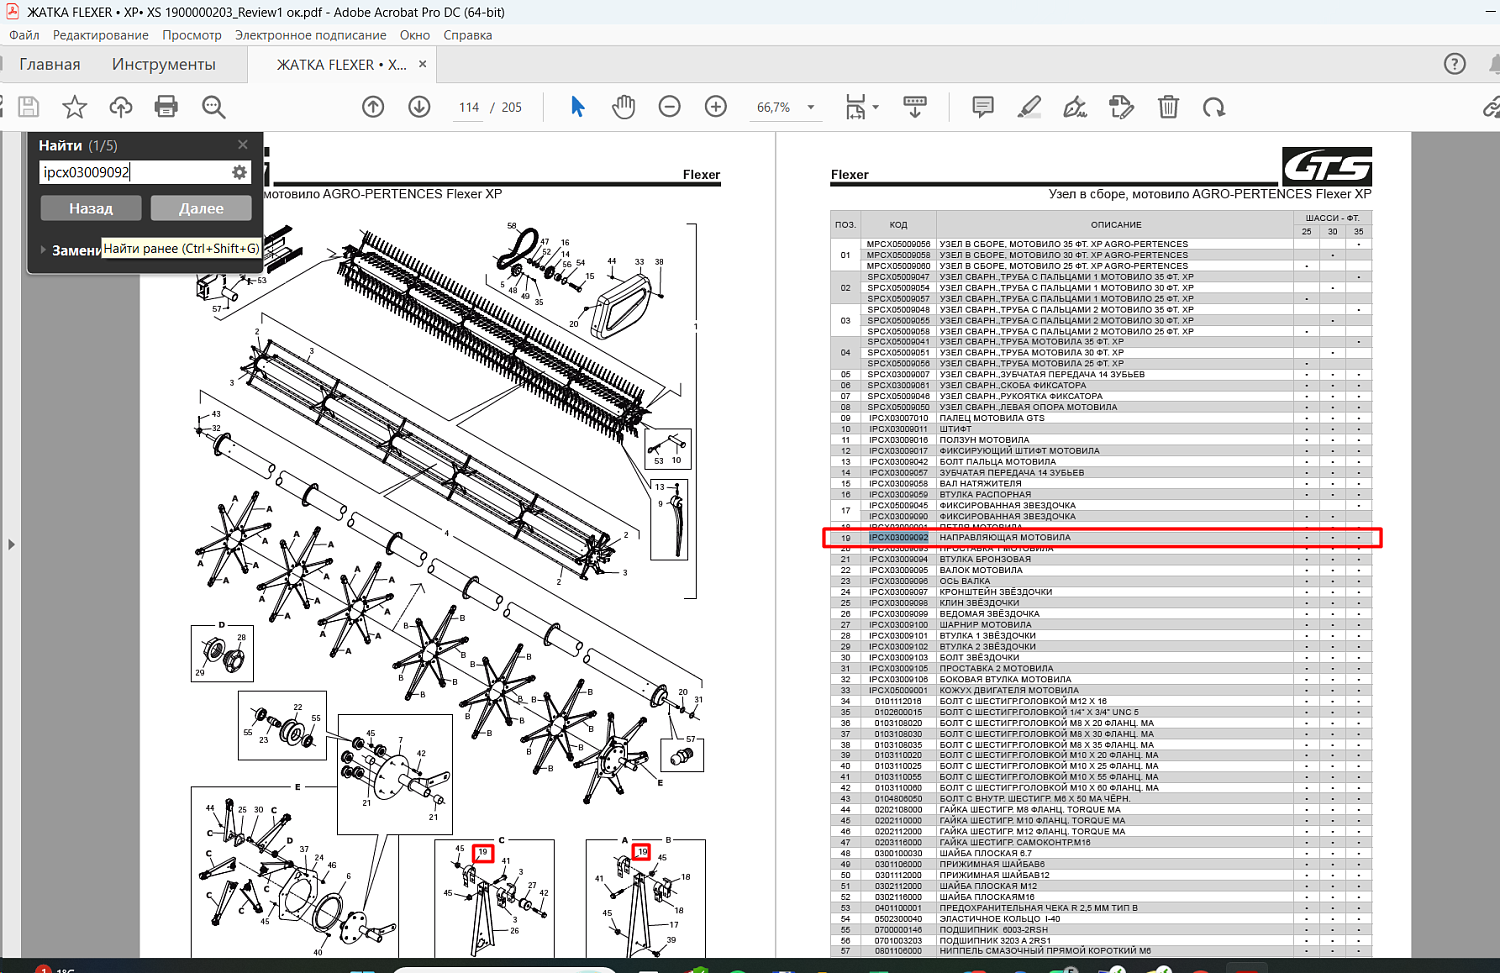
Task: Select the highlighter pen tool
Action: coord(1029,107)
